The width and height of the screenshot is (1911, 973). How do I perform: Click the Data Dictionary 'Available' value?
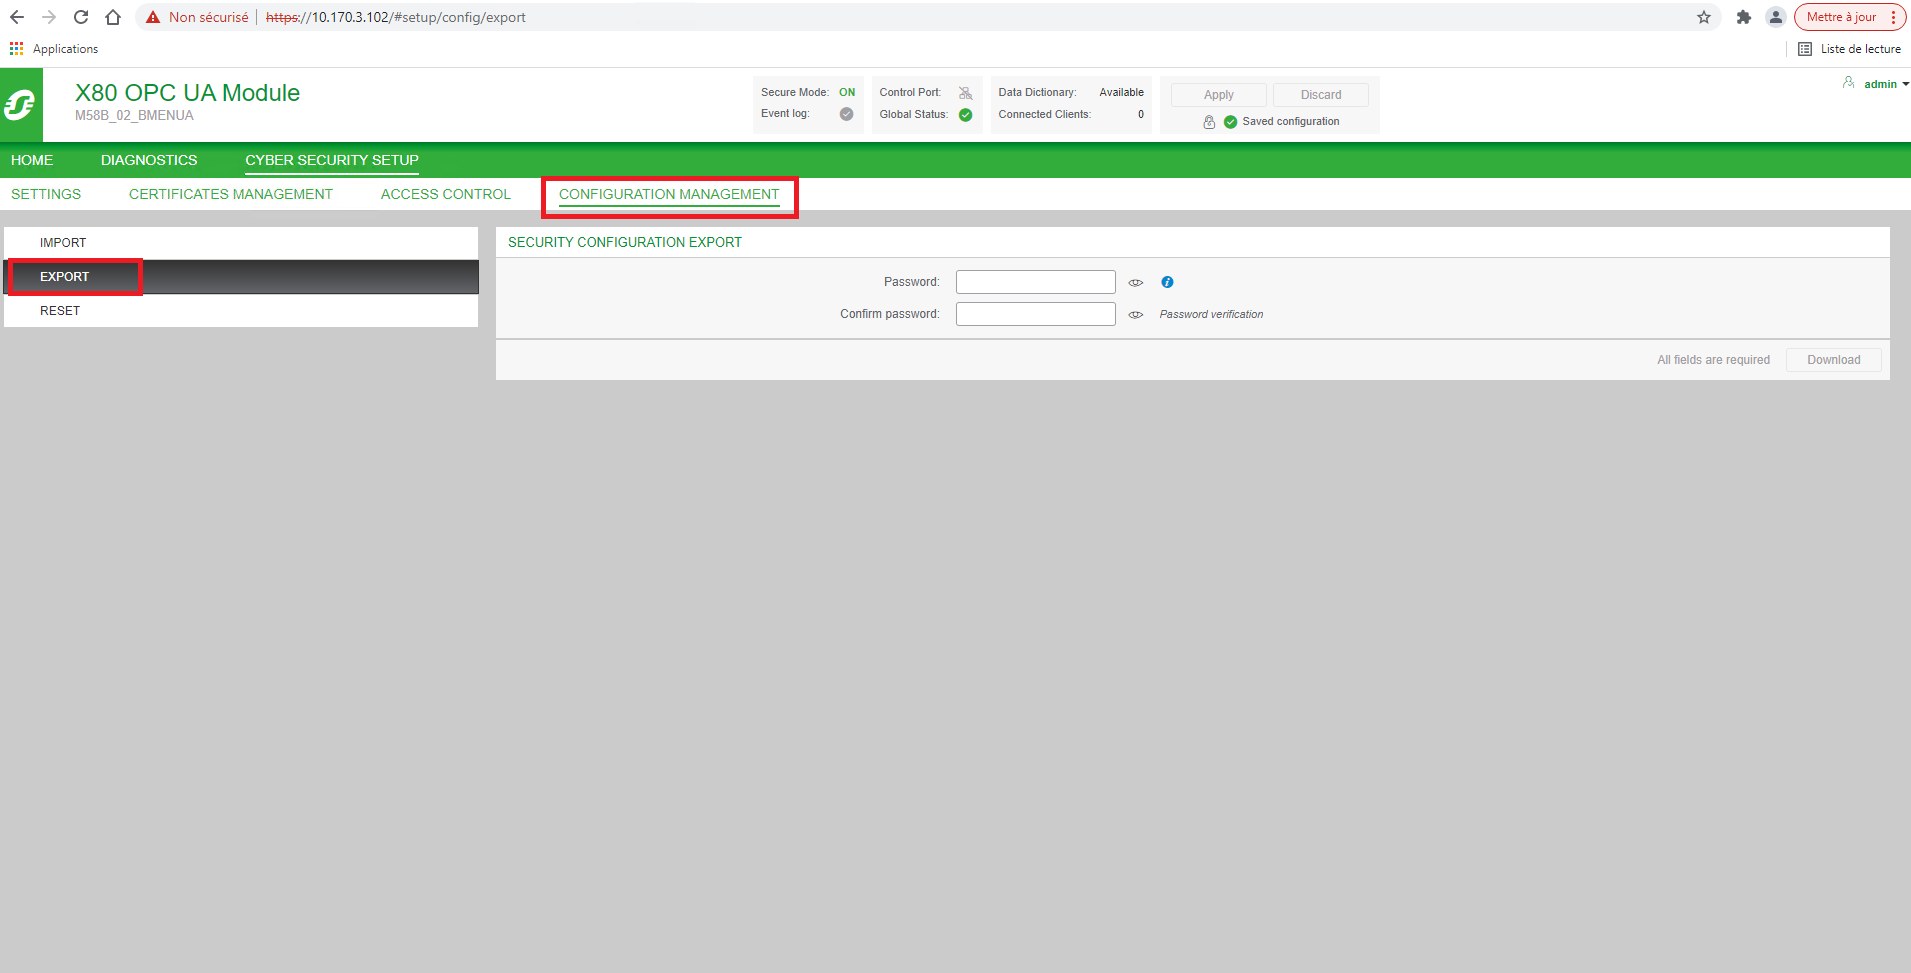coord(1122,92)
